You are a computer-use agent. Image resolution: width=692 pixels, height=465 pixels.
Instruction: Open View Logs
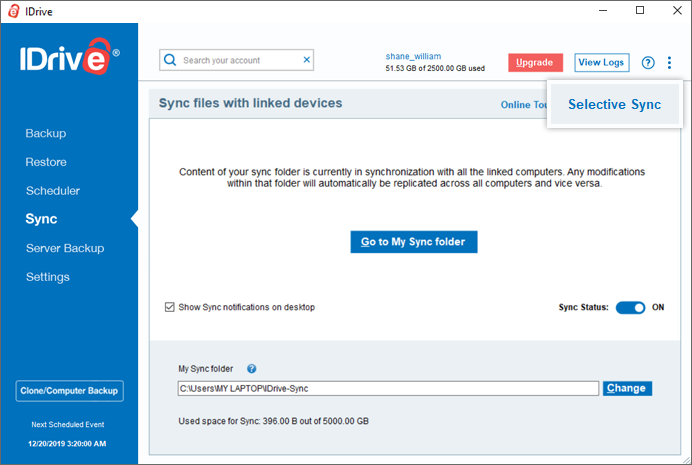pos(602,63)
